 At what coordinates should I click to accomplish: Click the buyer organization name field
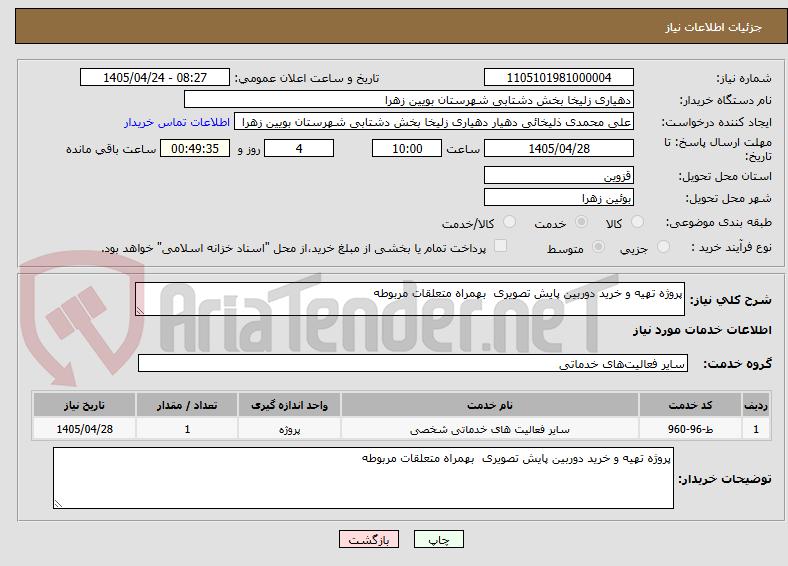pyautogui.click(x=409, y=100)
